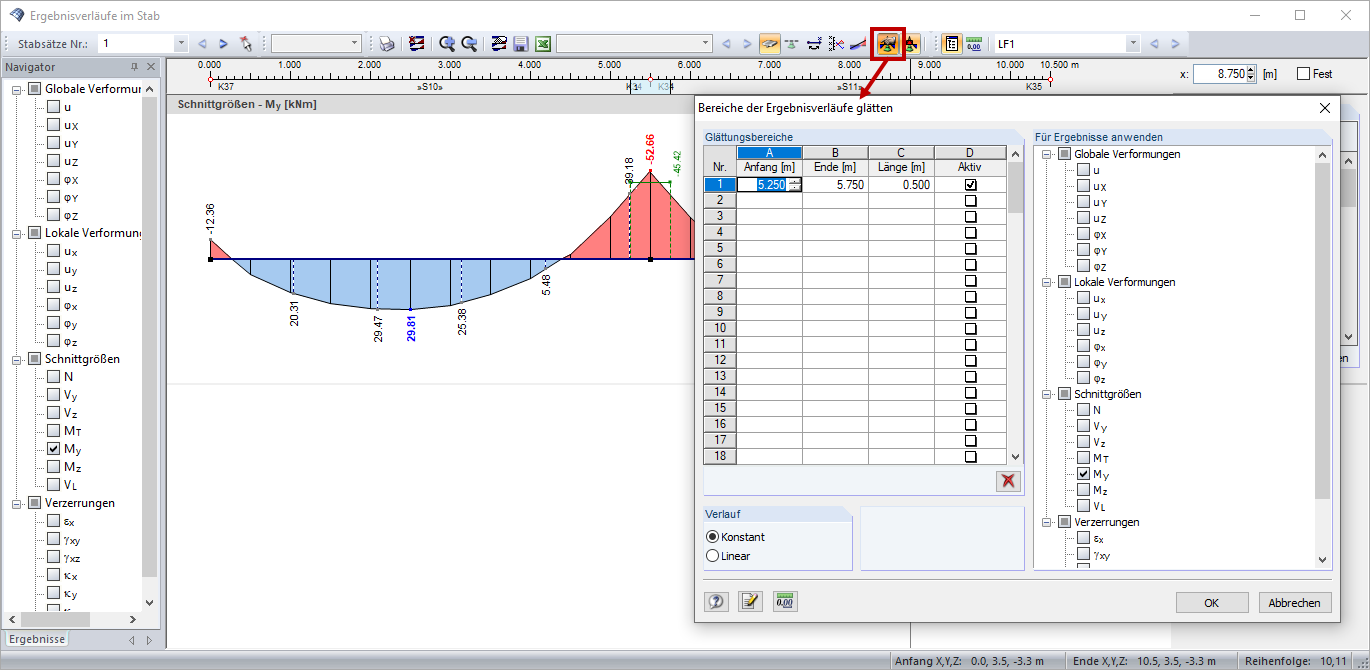The width and height of the screenshot is (1370, 670).
Task: Enable the Fest checkbox
Action: pyautogui.click(x=1303, y=74)
